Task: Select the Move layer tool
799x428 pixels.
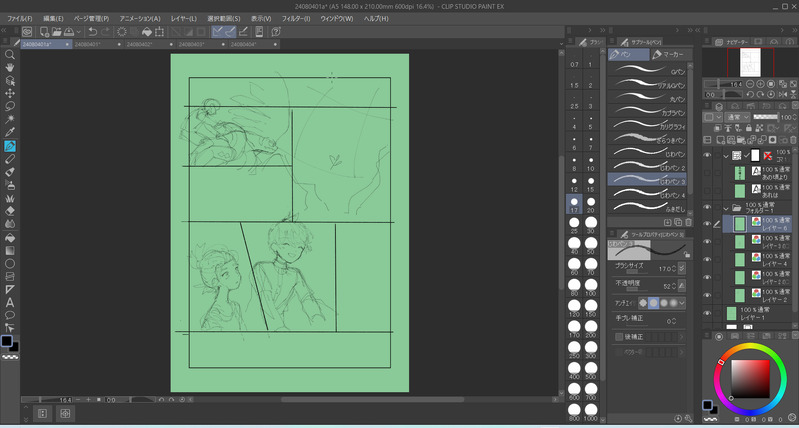Action: (10, 93)
